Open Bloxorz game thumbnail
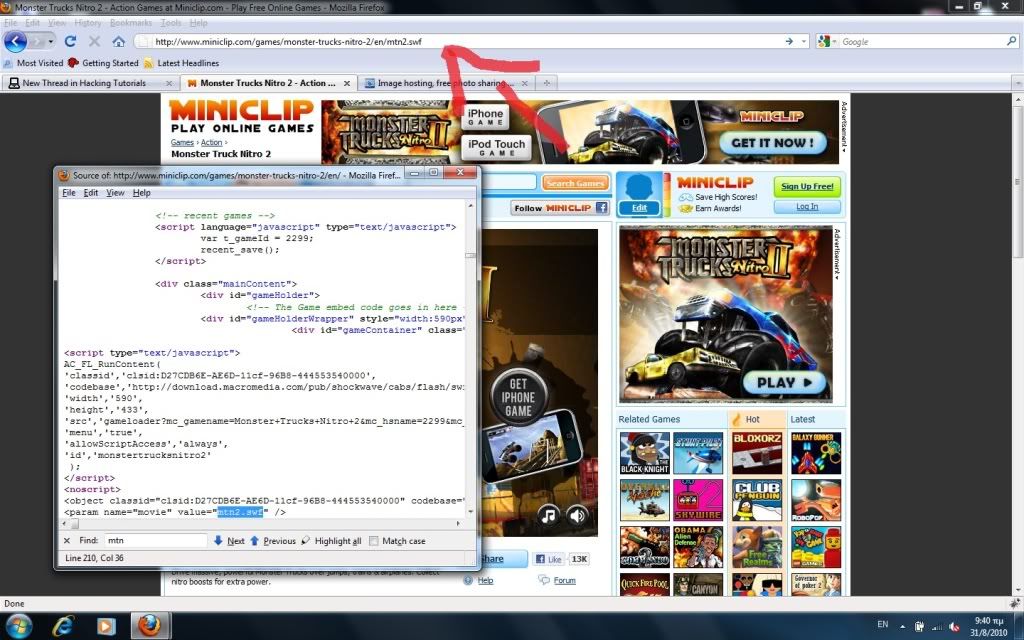1024x640 pixels. [x=757, y=453]
